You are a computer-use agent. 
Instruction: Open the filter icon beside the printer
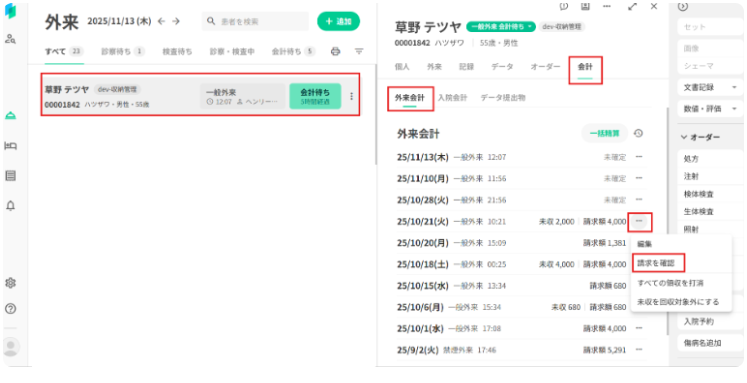click(x=359, y=51)
